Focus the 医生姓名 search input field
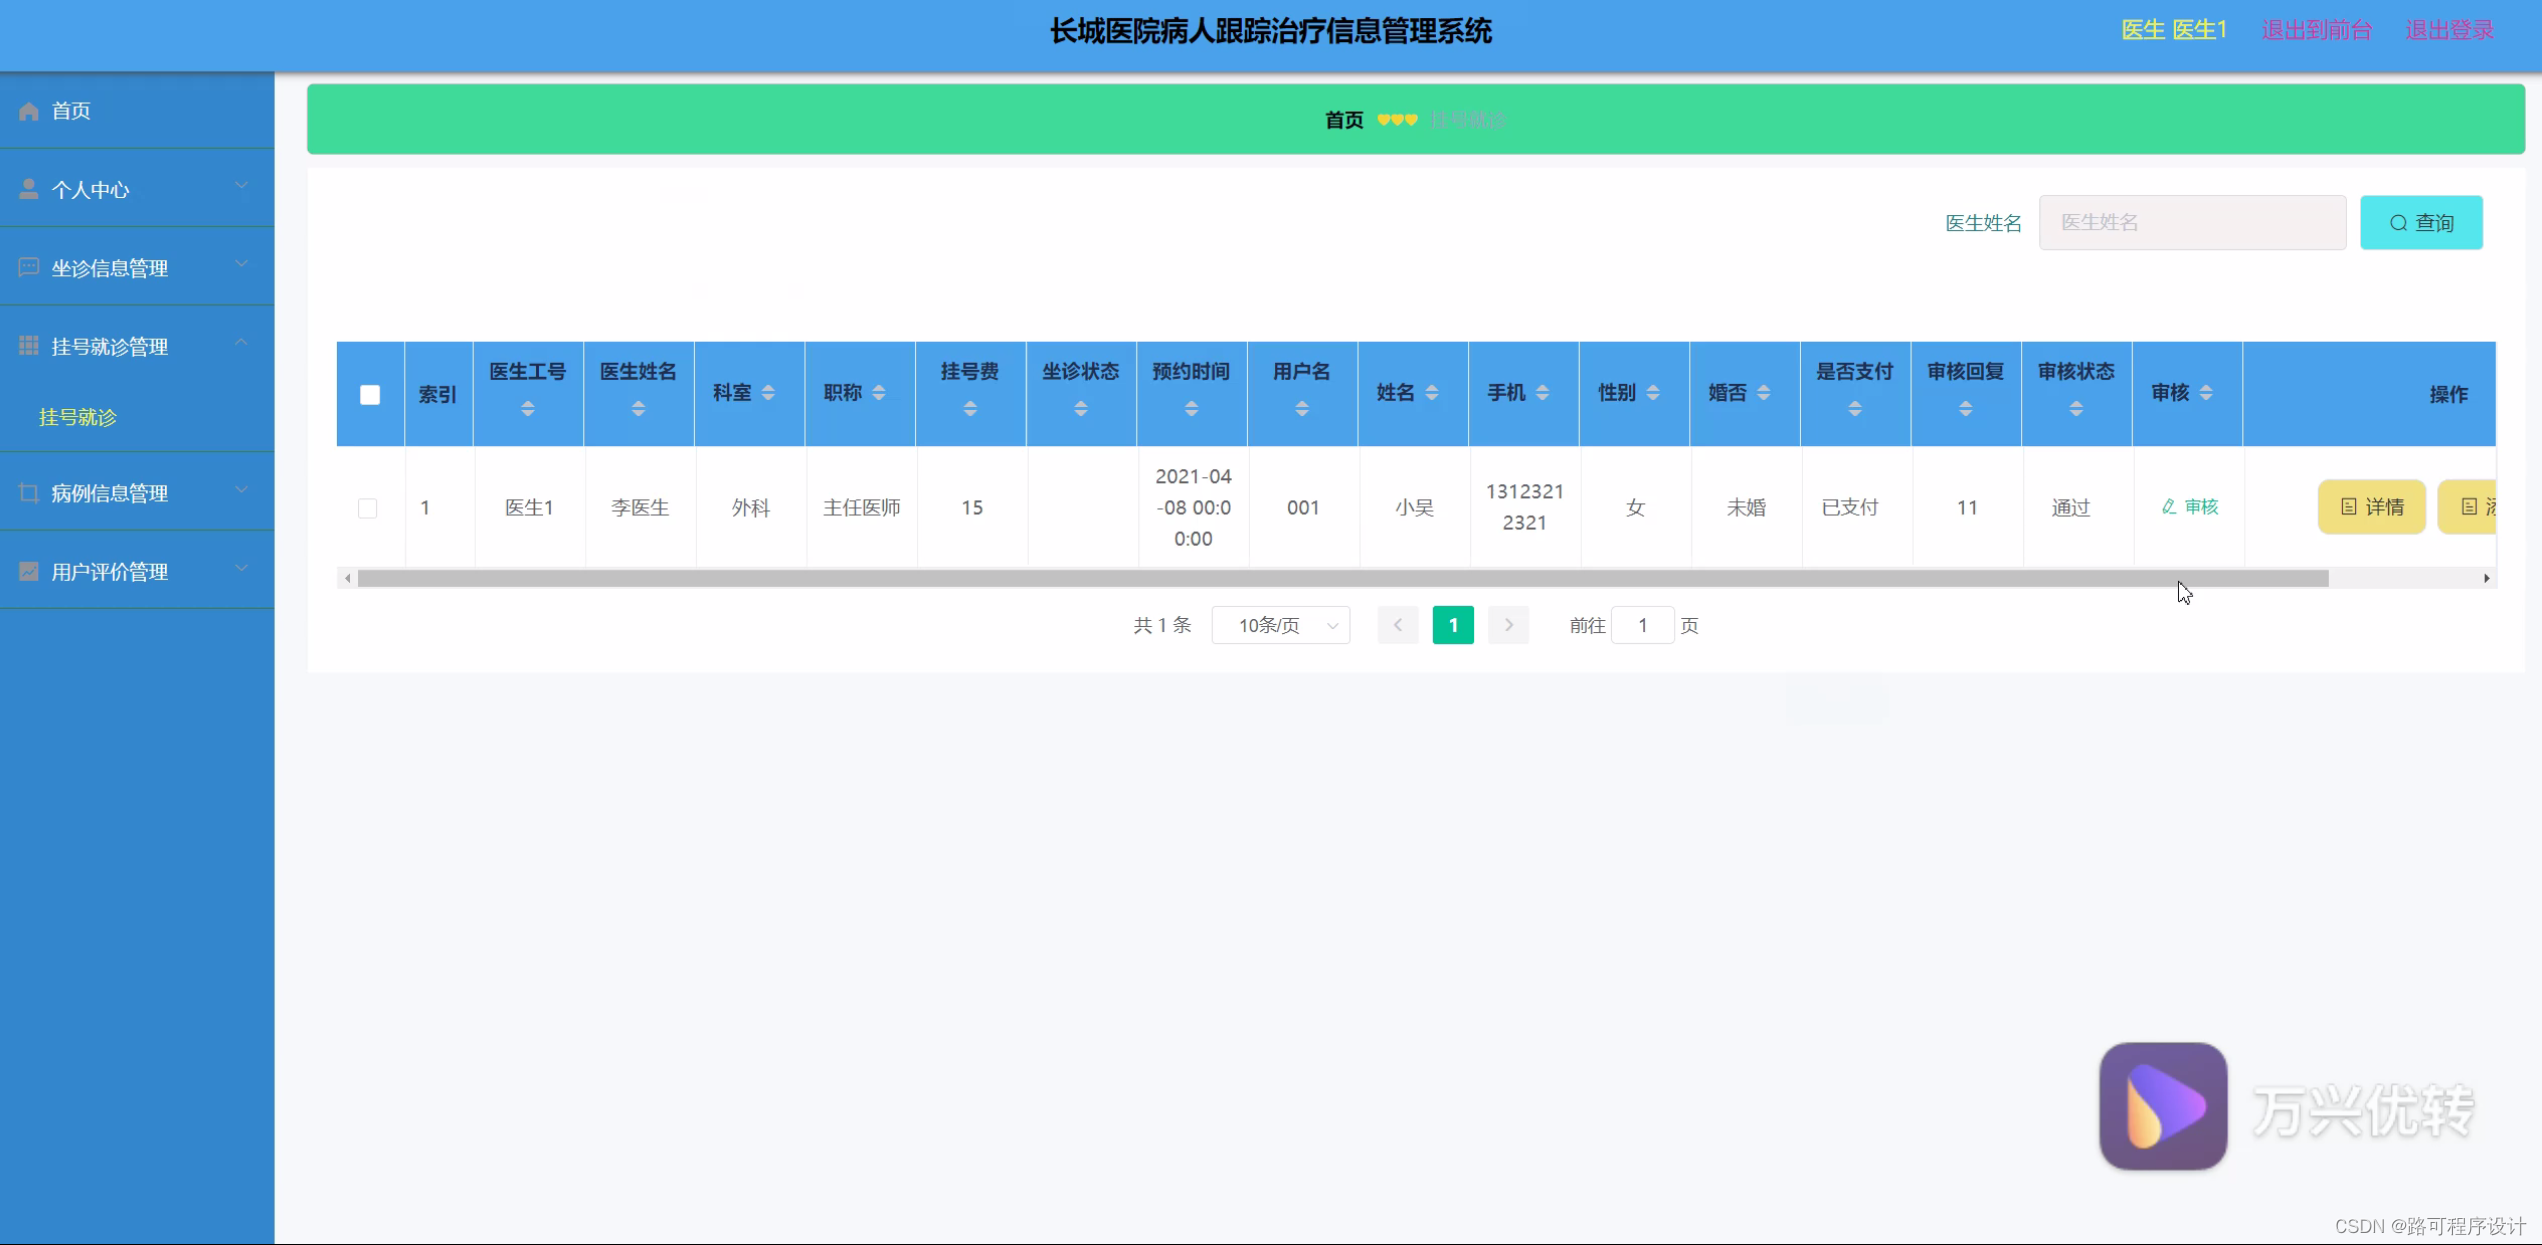The image size is (2542, 1245). point(2192,223)
